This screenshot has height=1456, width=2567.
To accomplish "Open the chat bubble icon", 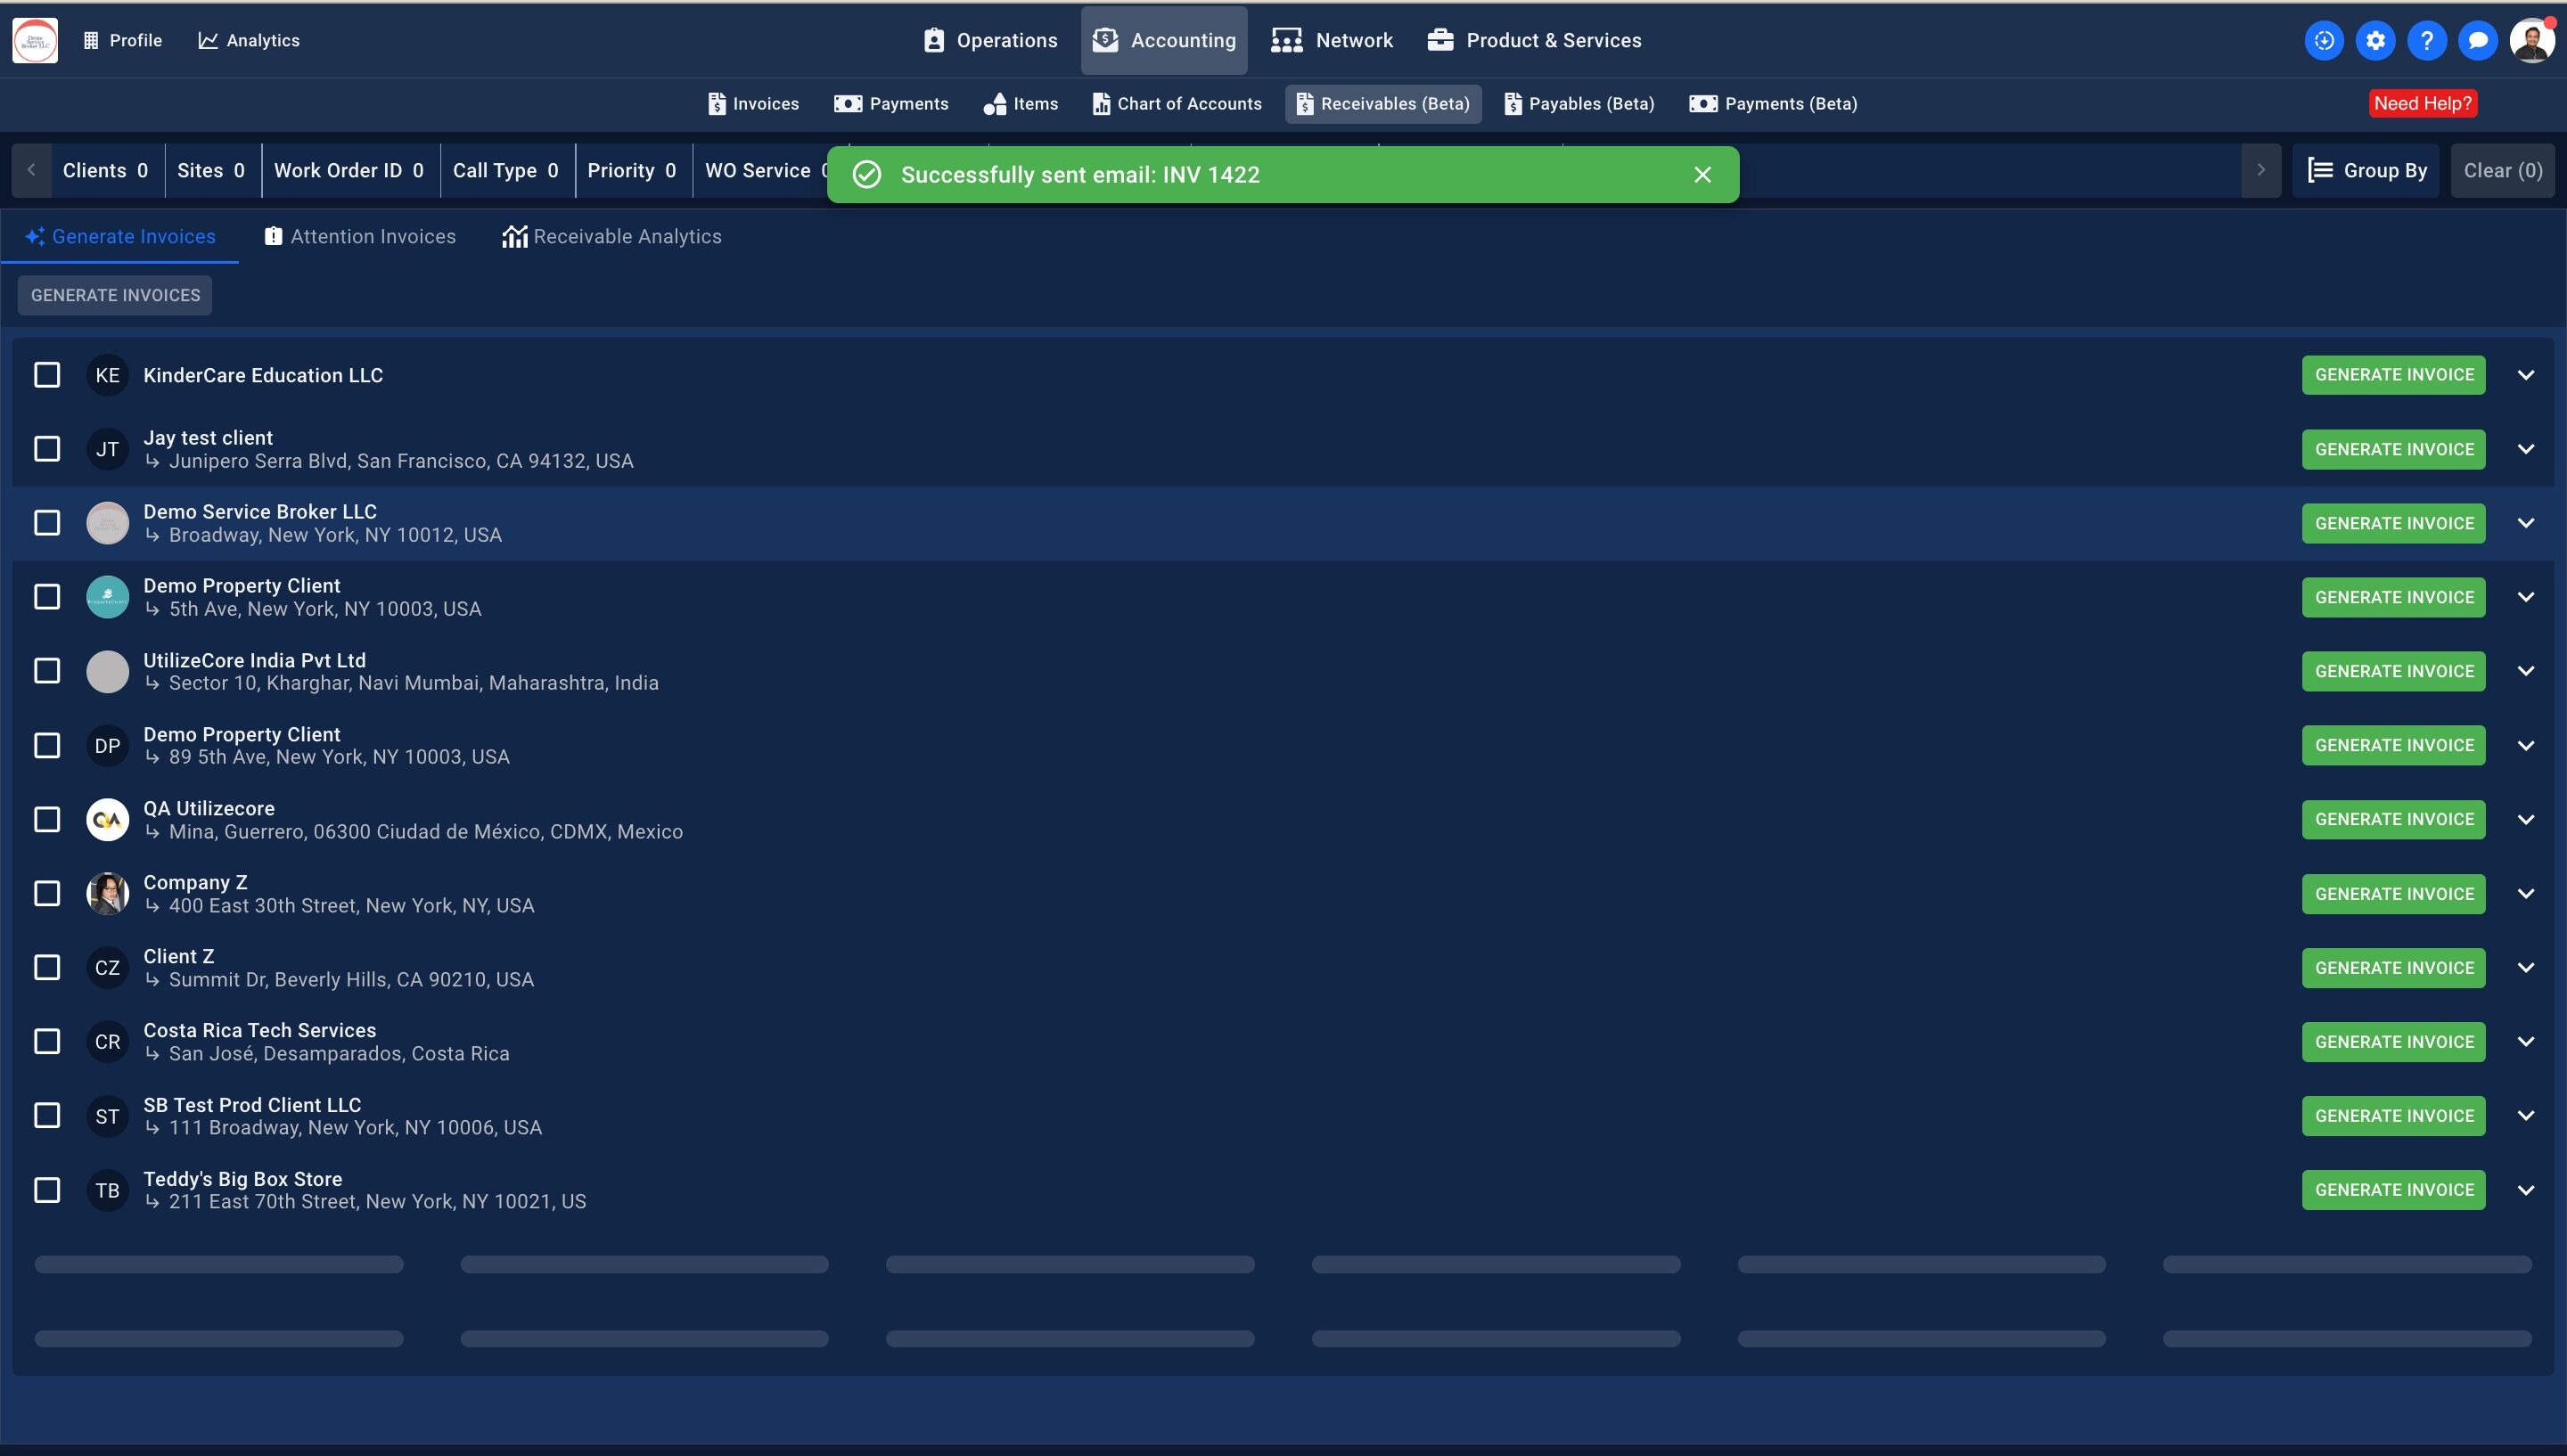I will click(2477, 41).
